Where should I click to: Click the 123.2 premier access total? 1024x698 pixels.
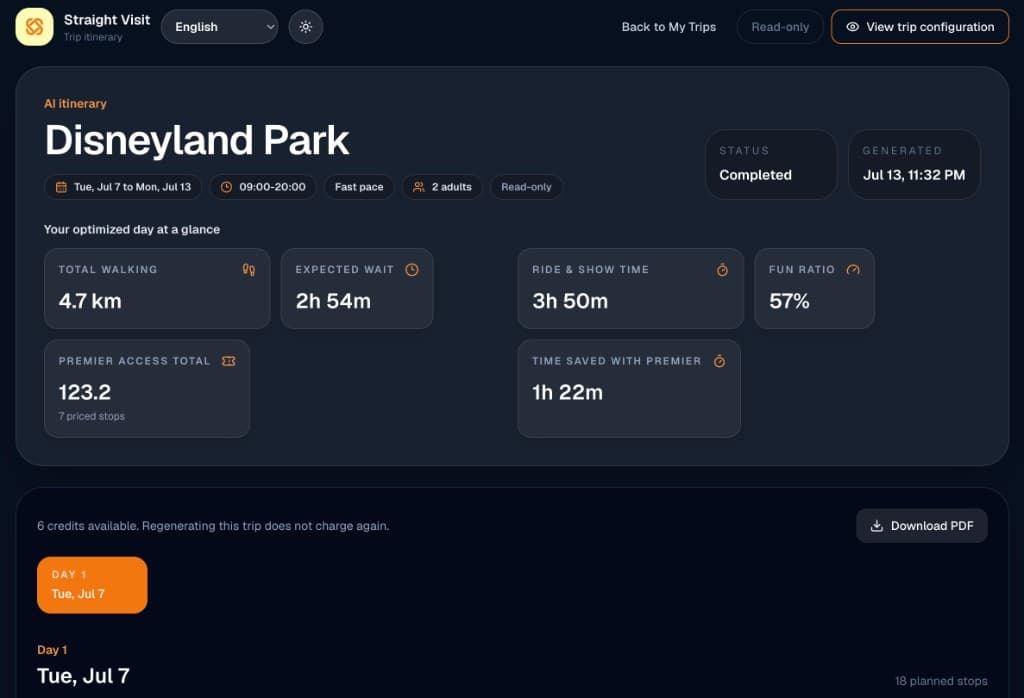point(85,392)
